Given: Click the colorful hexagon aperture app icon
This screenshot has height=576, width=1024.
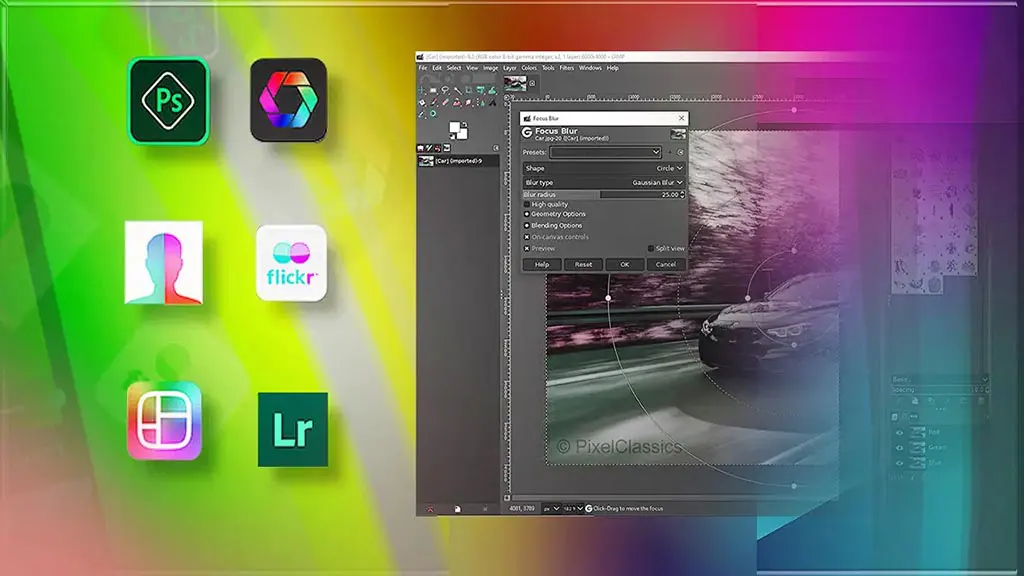Looking at the screenshot, I should pos(288,100).
